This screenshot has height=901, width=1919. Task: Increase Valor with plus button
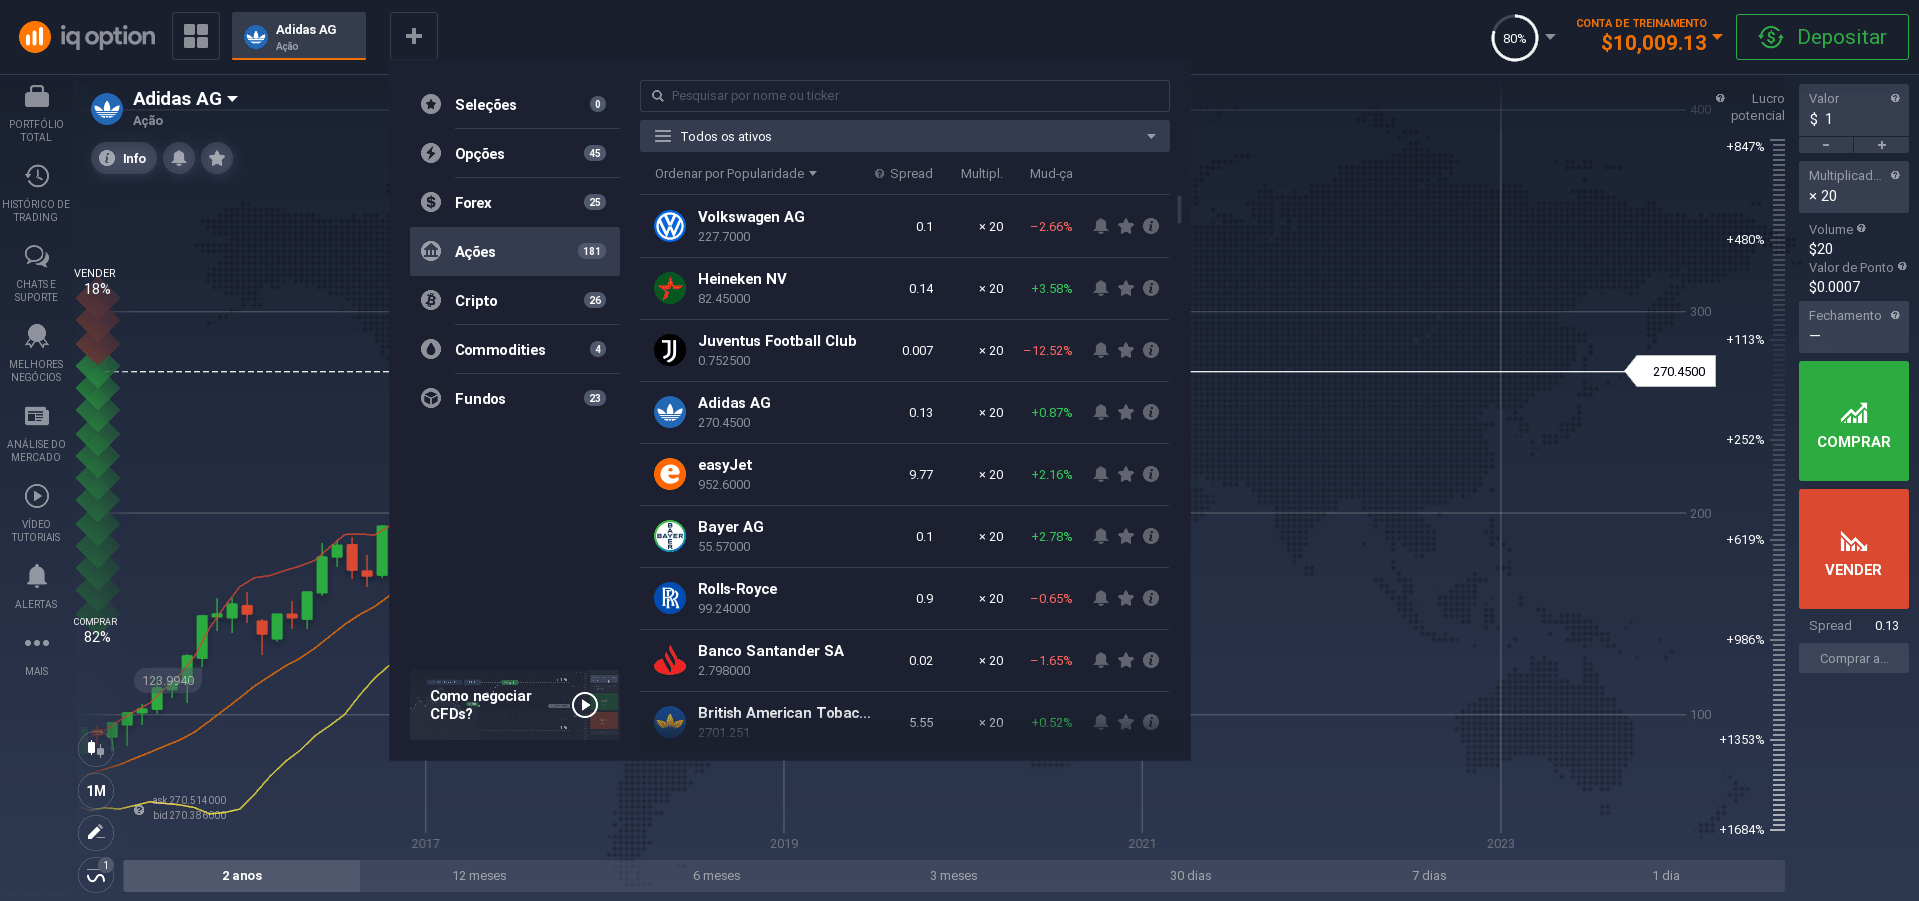point(1881,145)
